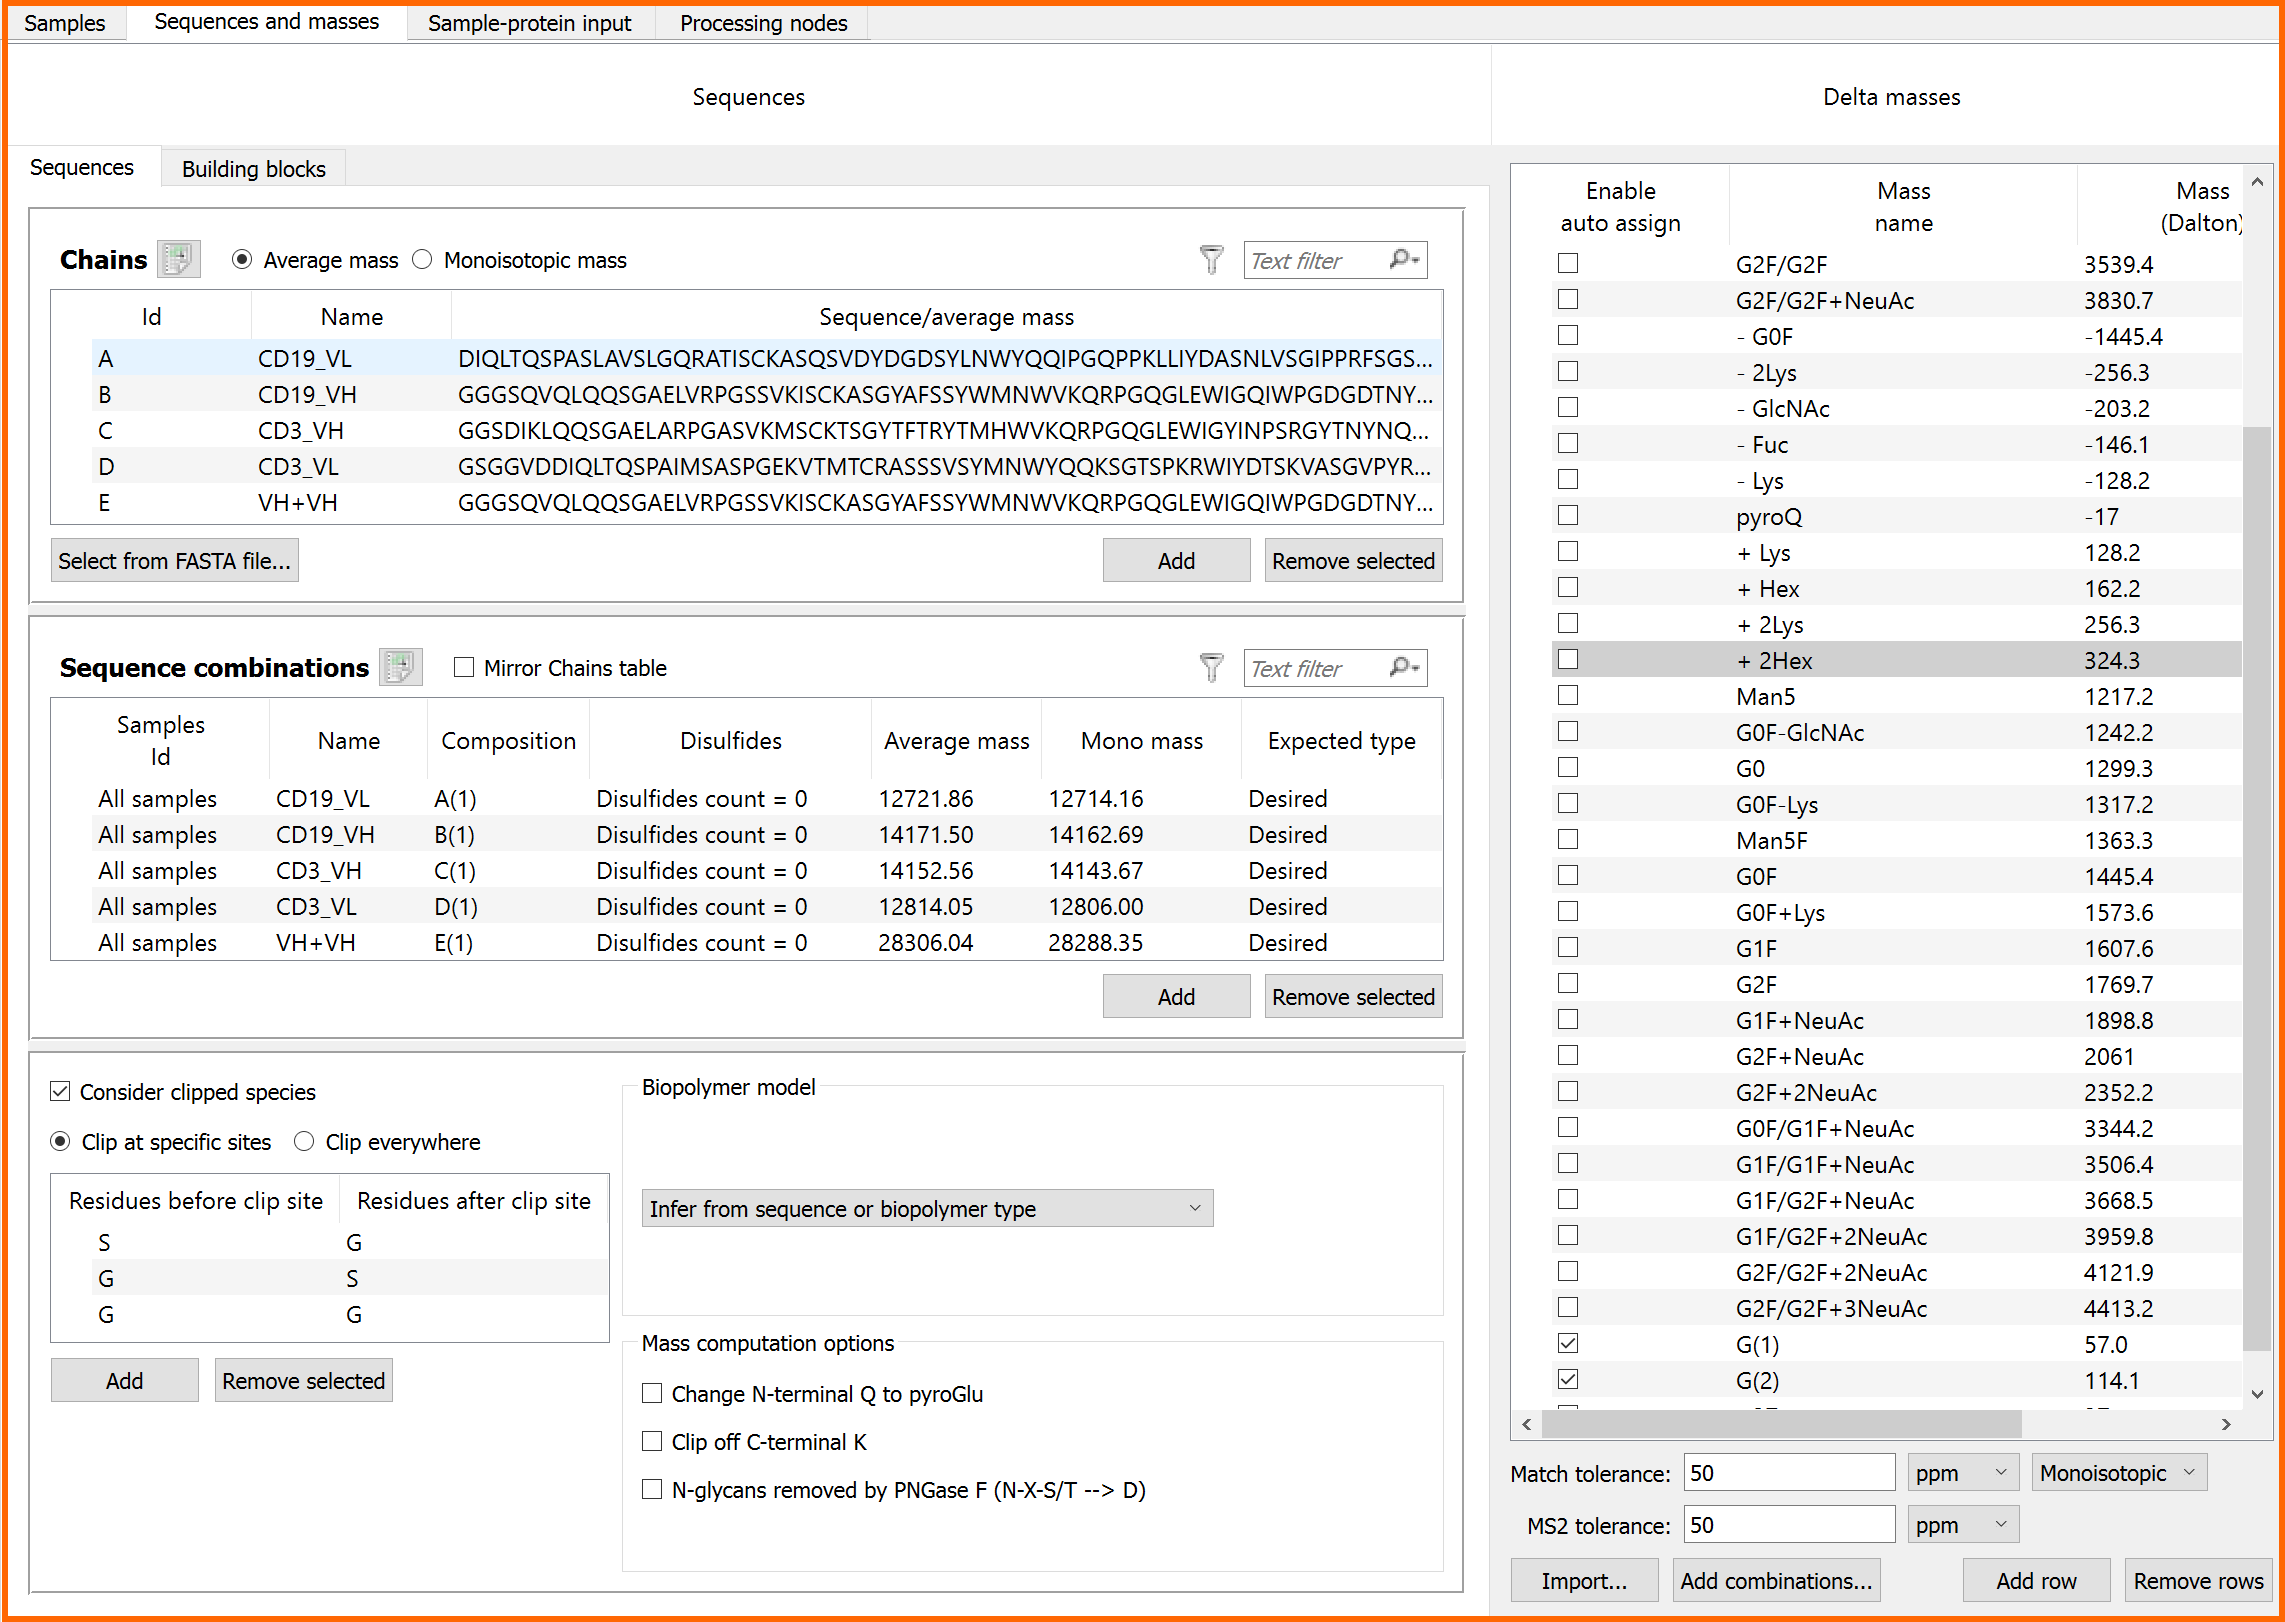Select Clip at specific sites option
This screenshot has height=1622, width=2285.
(x=60, y=1141)
